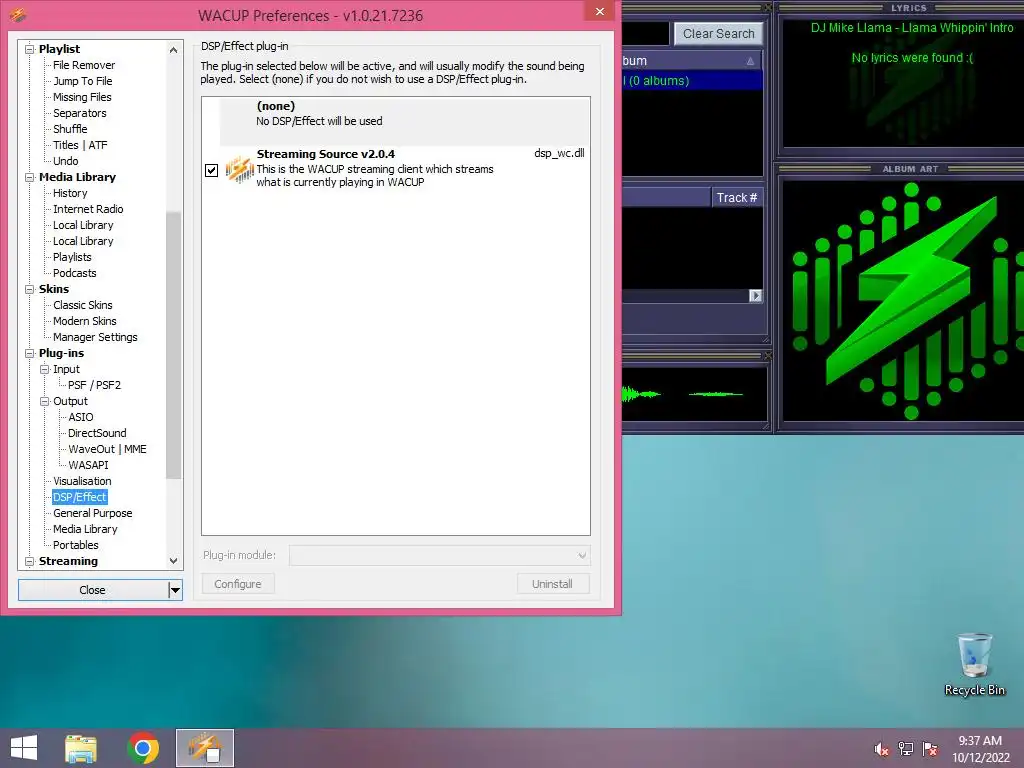Select the (0 albums) row
1024x768 pixels.
pyautogui.click(x=692, y=81)
